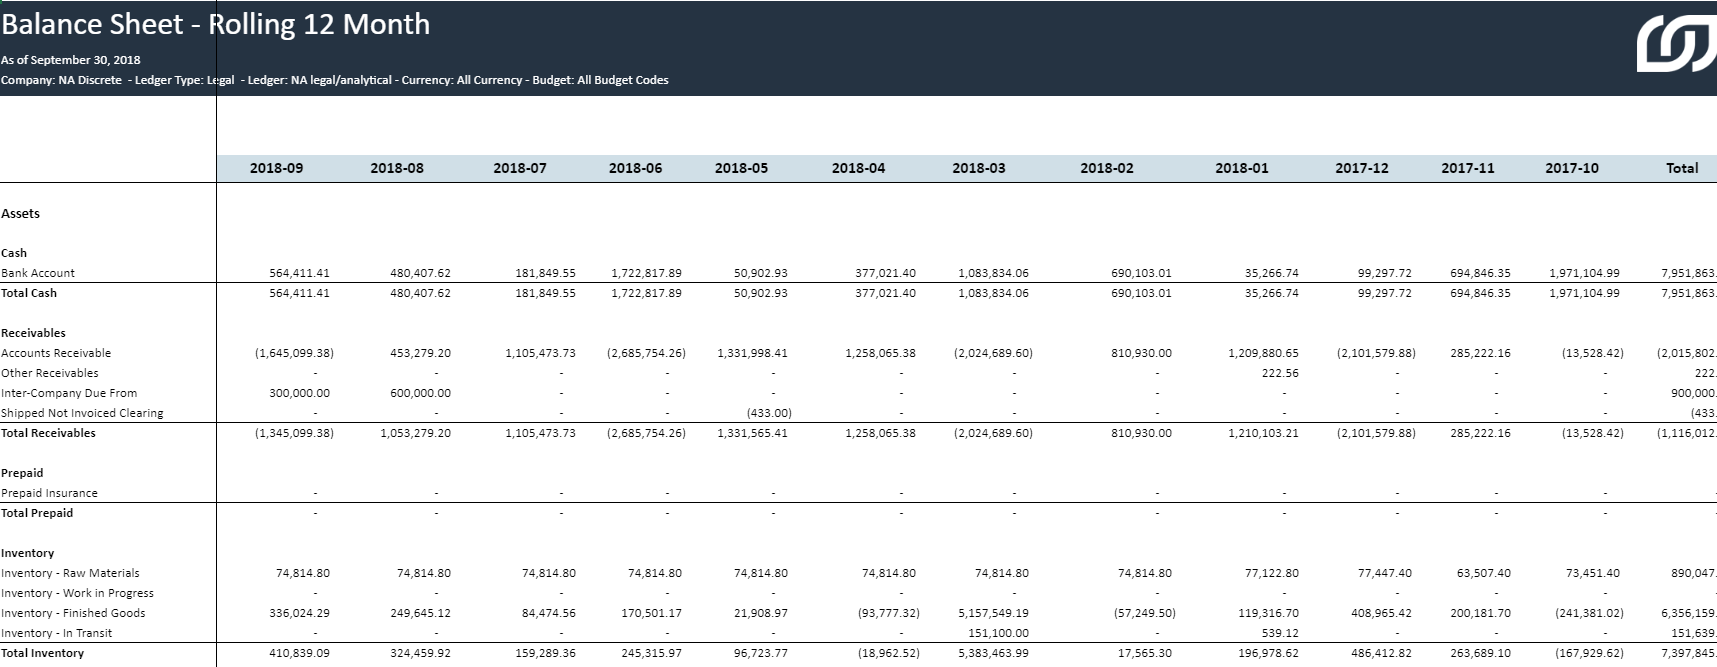Select the Inter-Company Due From row label
The width and height of the screenshot is (1717, 667).
click(x=69, y=393)
